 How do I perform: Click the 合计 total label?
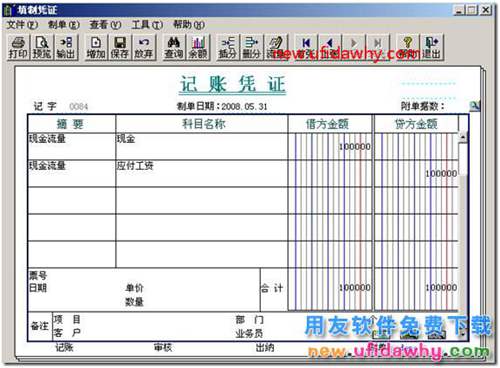point(272,288)
